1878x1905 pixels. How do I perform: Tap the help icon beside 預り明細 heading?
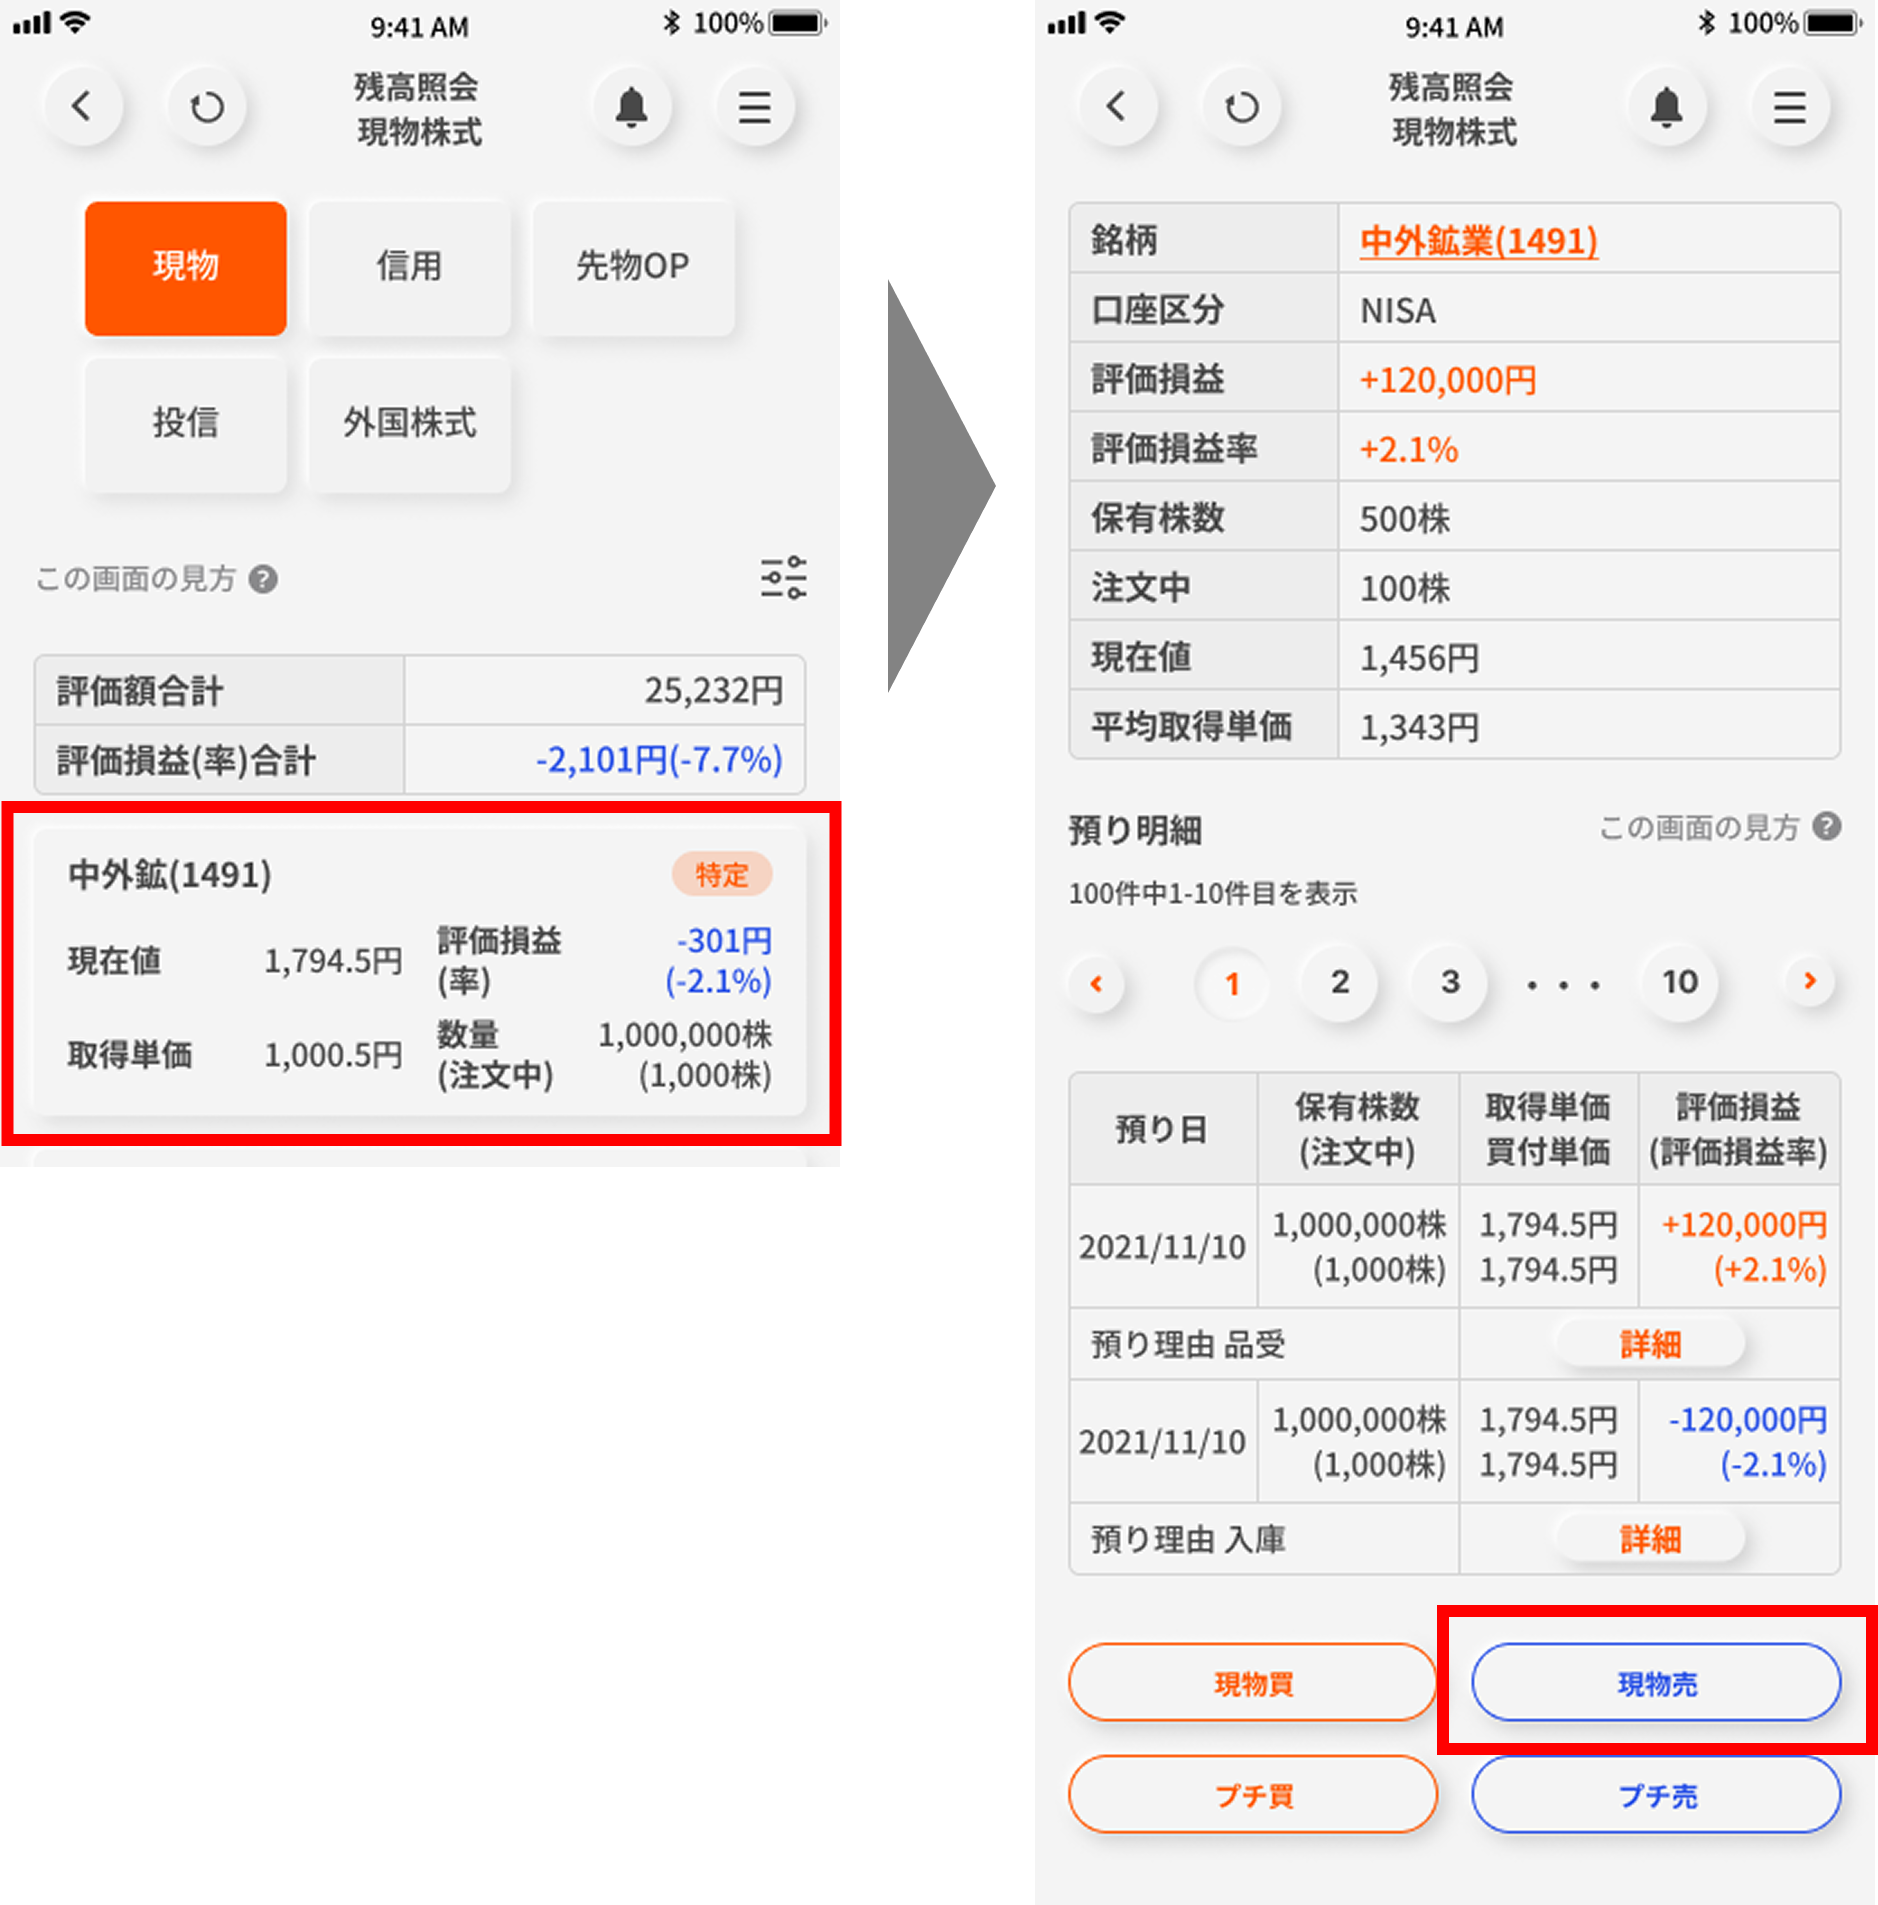(x=1827, y=827)
